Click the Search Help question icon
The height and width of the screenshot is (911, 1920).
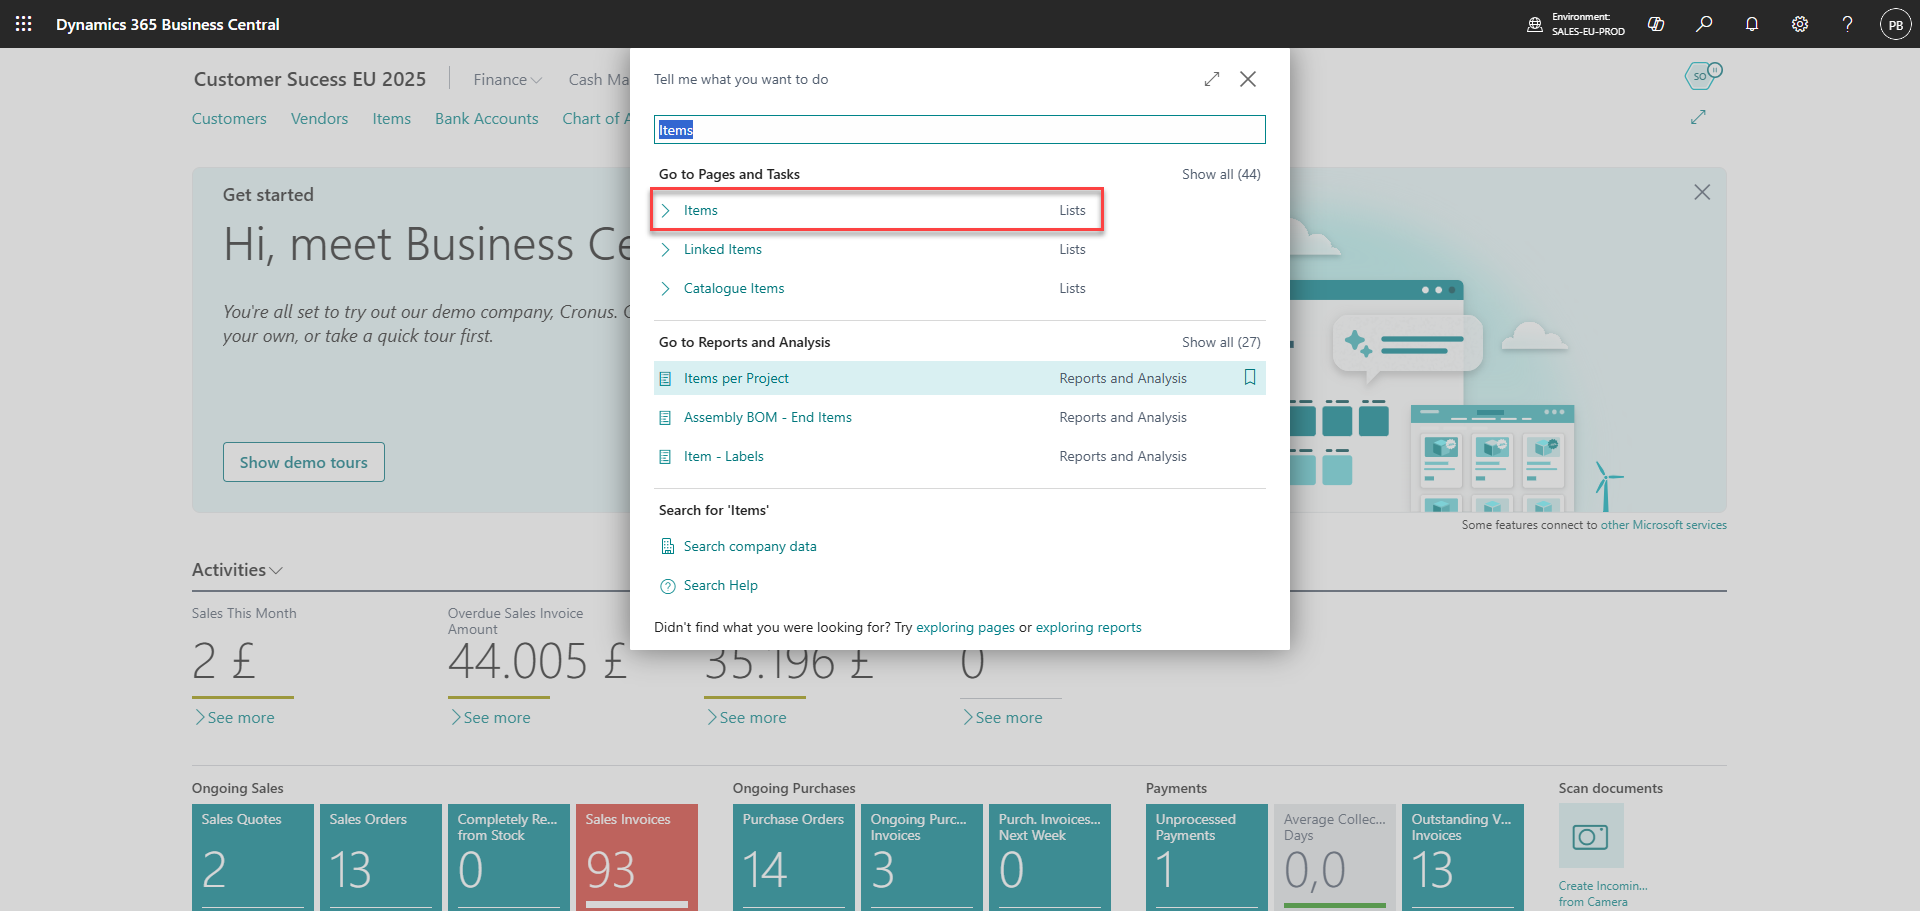(x=668, y=586)
